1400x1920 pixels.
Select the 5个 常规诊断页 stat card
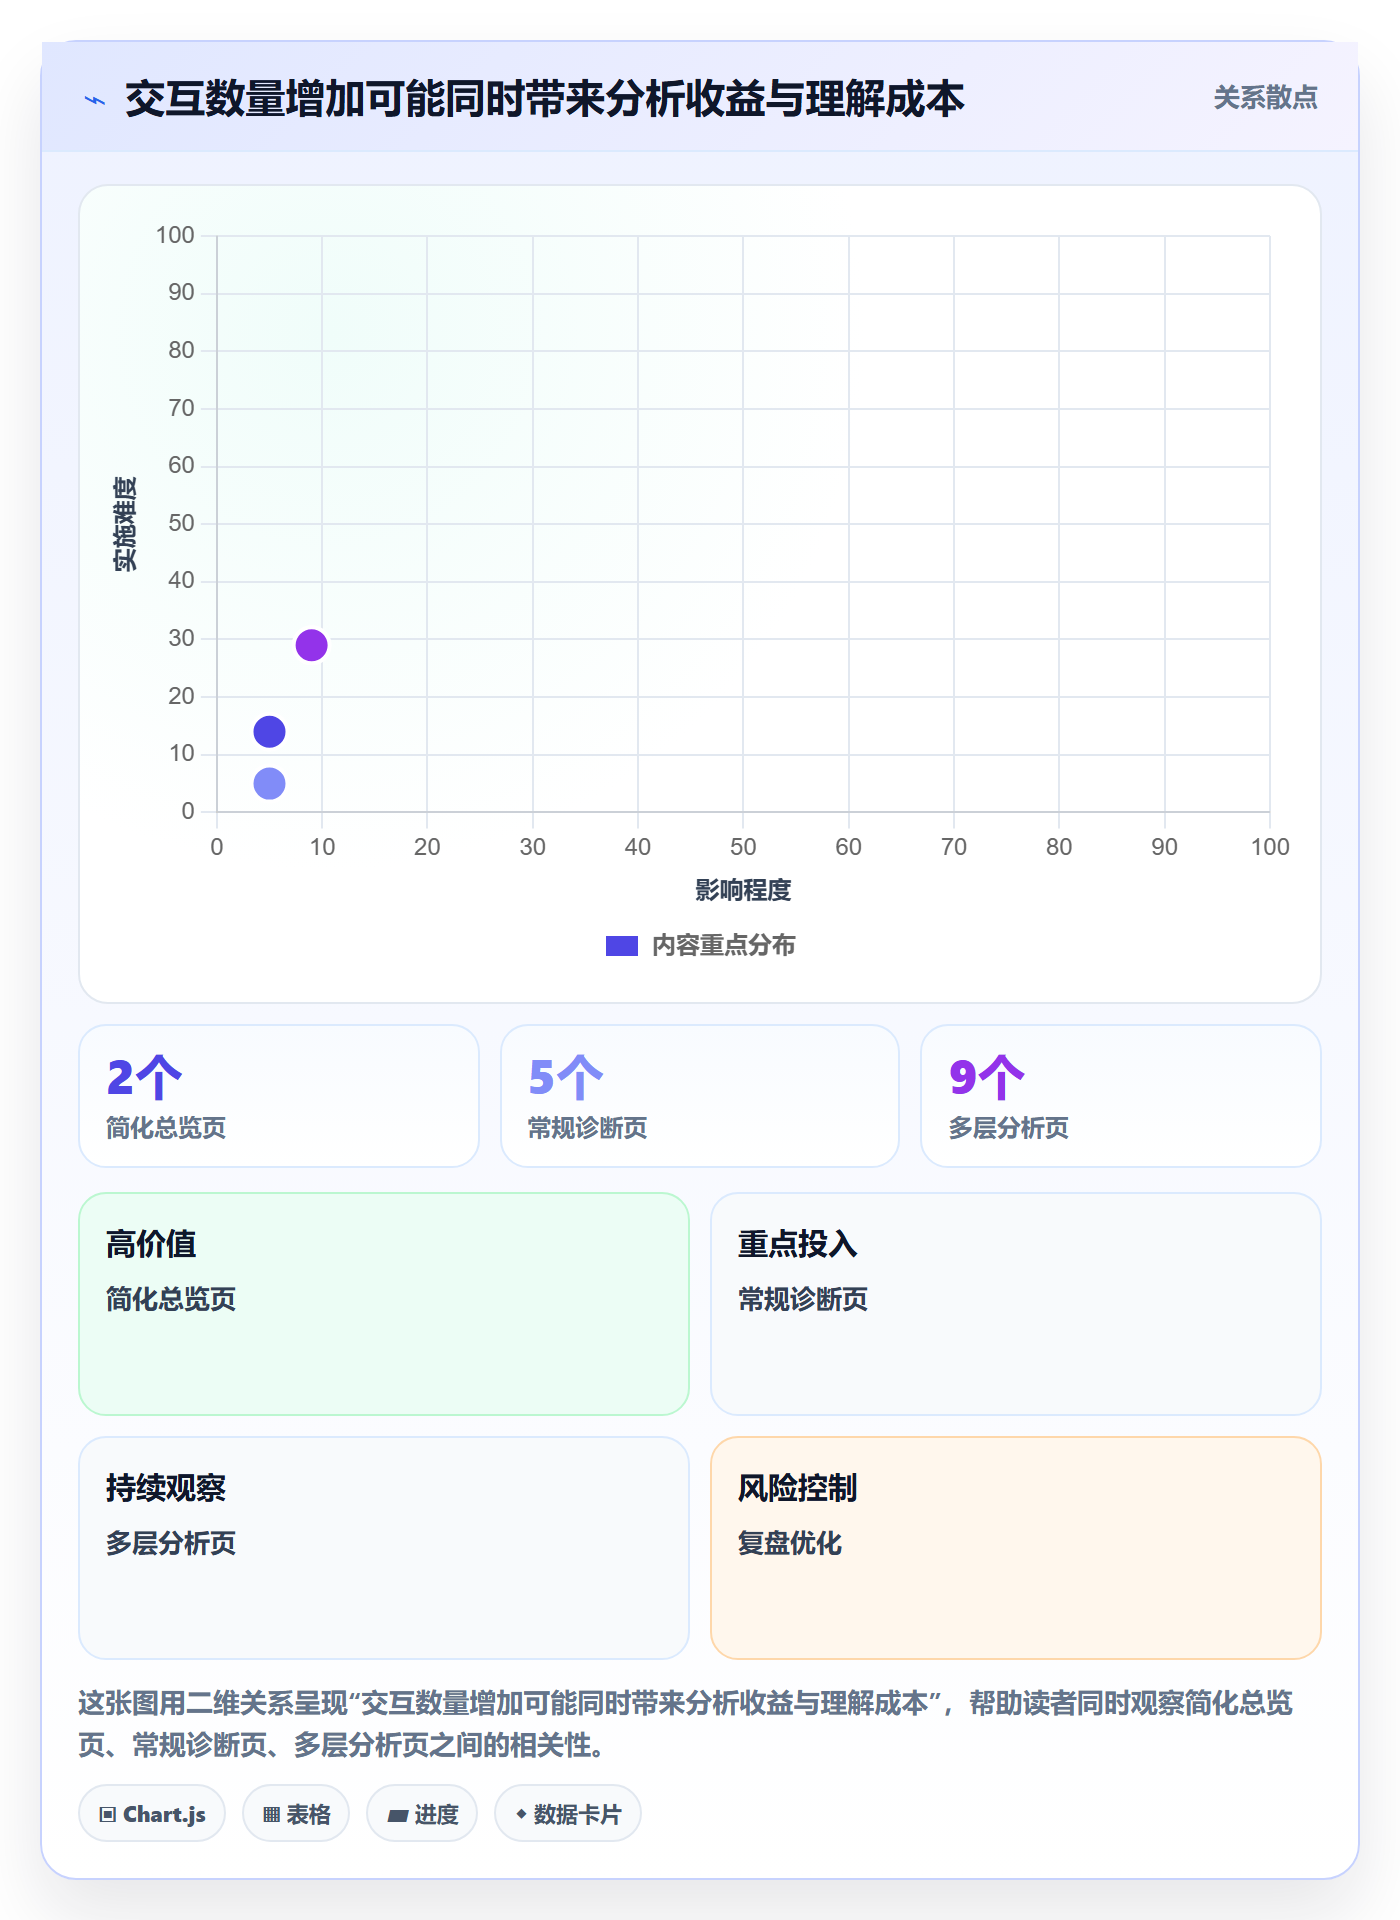pos(700,1096)
